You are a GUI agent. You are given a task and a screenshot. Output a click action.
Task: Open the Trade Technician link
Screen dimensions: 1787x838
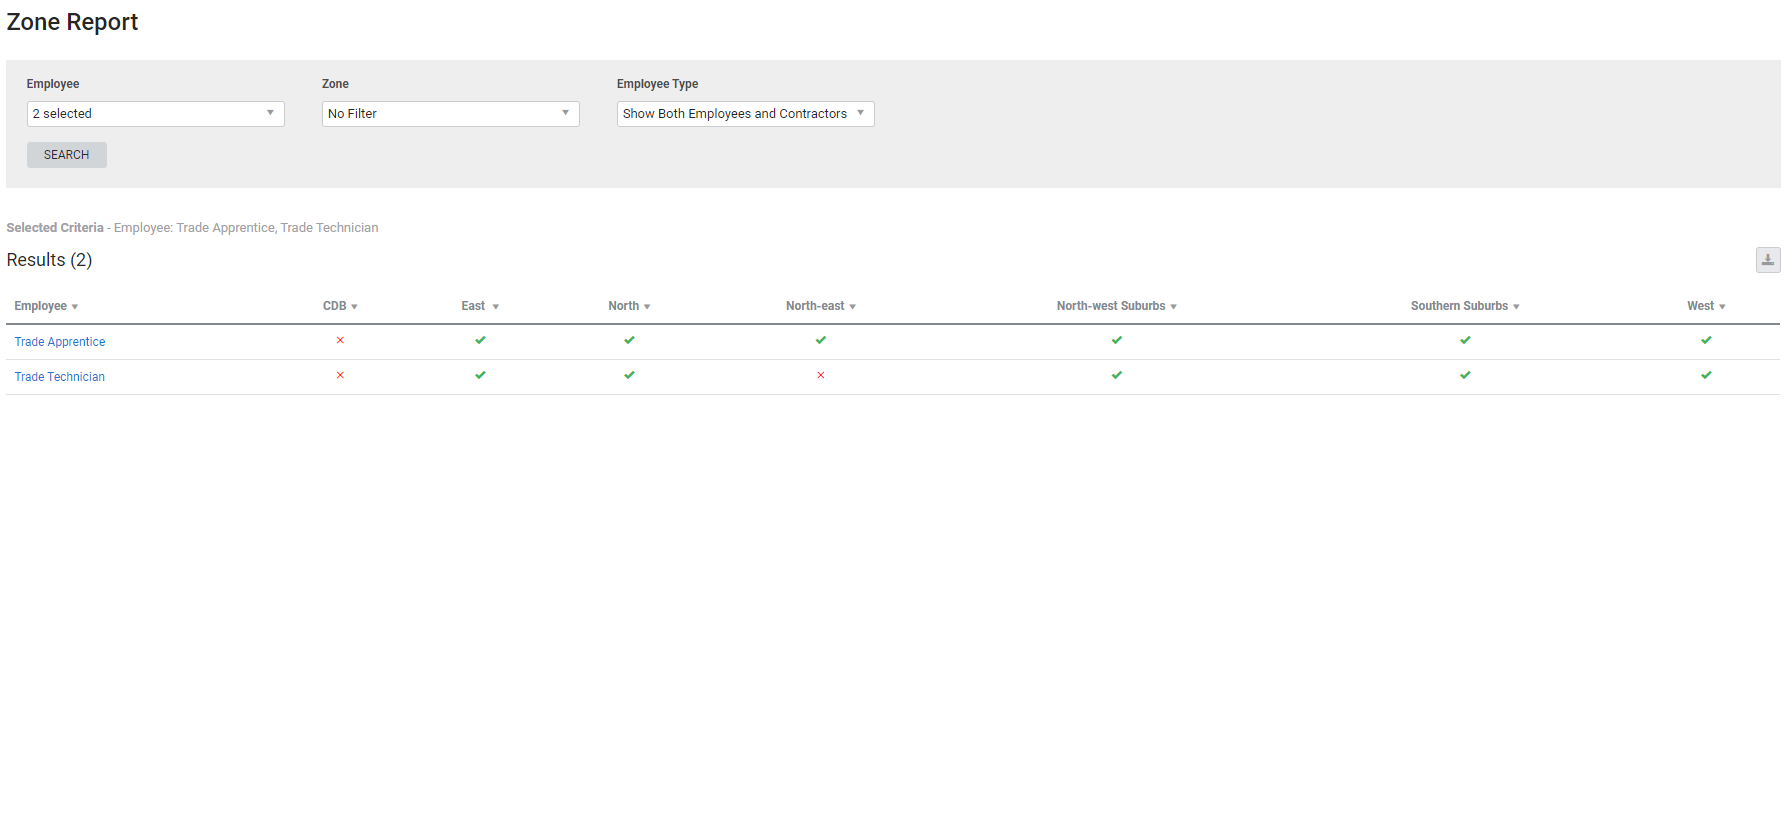coord(60,377)
